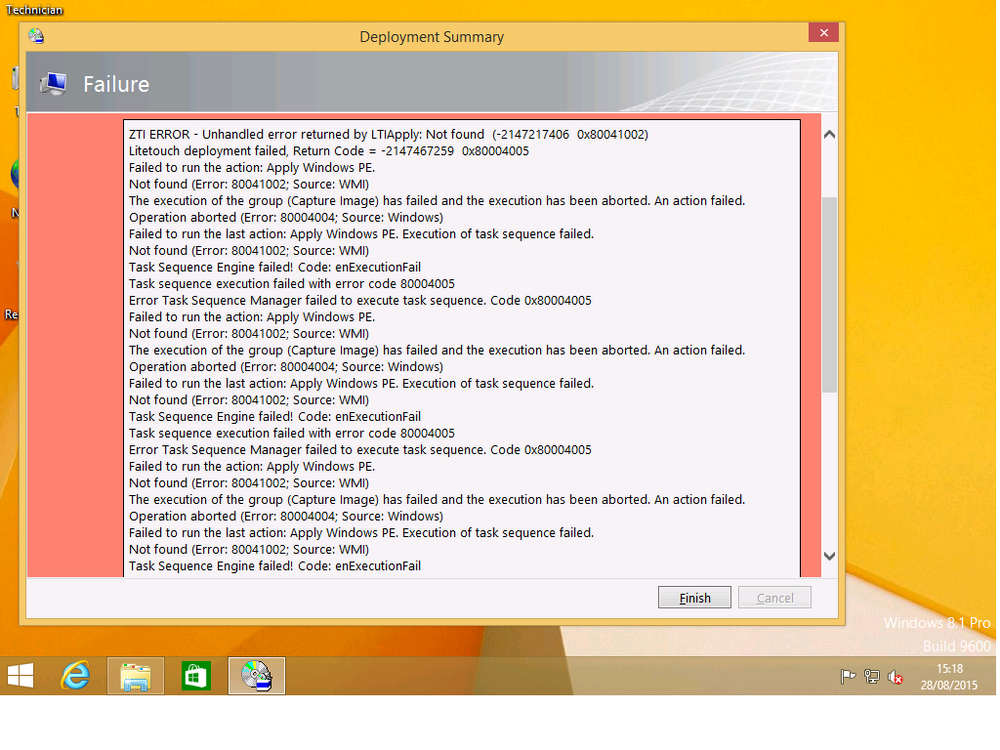Screen dimensions: 1000x750
Task: Open the Windows Start button
Action: point(20,675)
